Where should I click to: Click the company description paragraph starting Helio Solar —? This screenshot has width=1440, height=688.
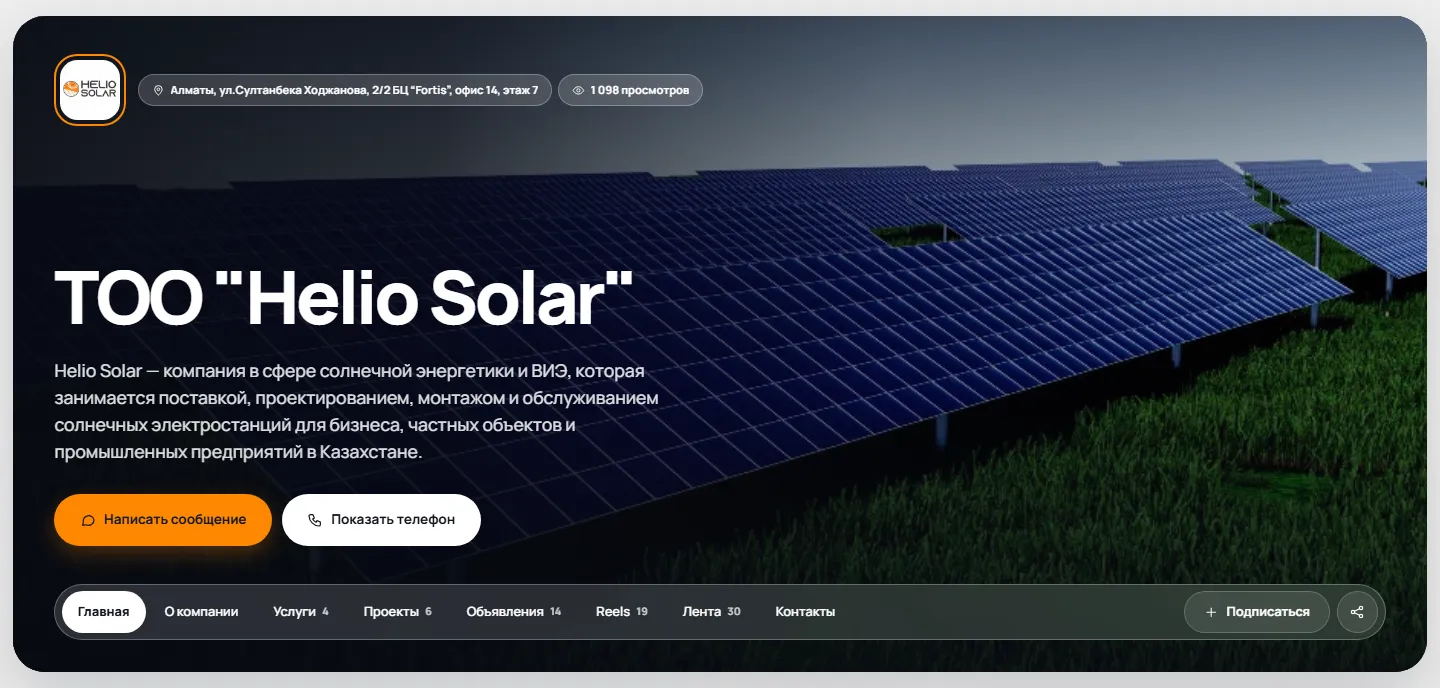point(357,412)
